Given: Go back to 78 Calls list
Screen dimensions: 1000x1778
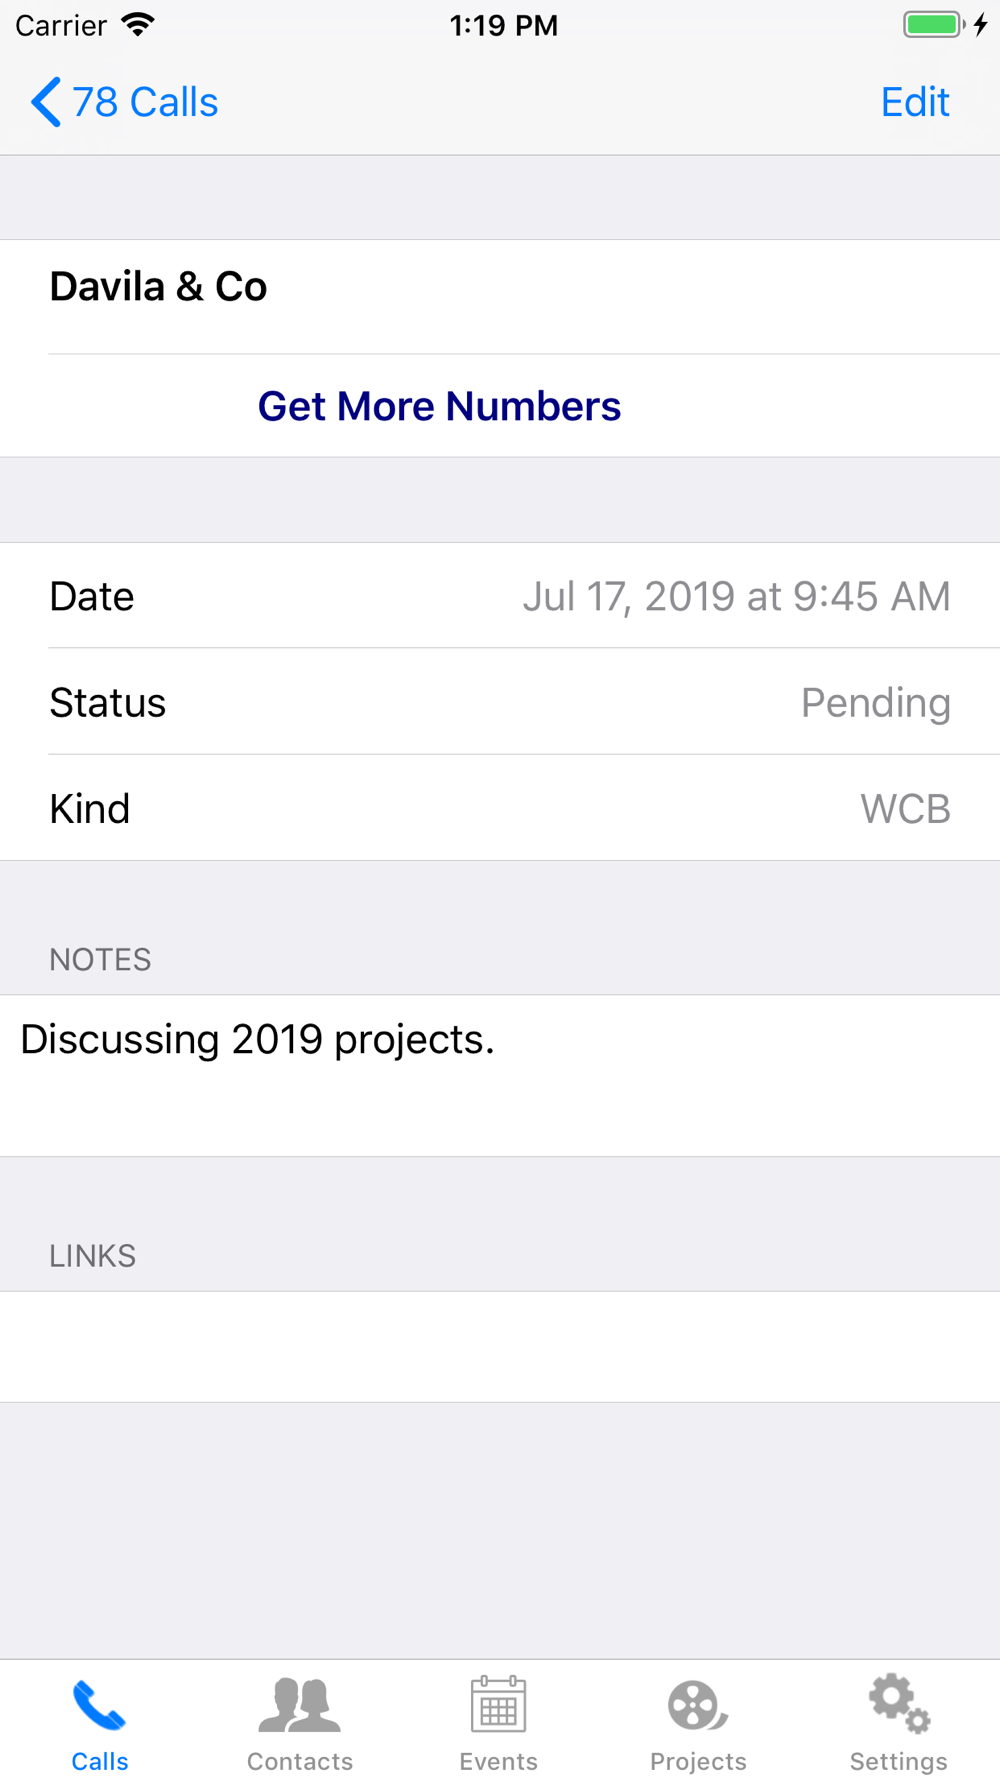Looking at the screenshot, I should pyautogui.click(x=145, y=102).
